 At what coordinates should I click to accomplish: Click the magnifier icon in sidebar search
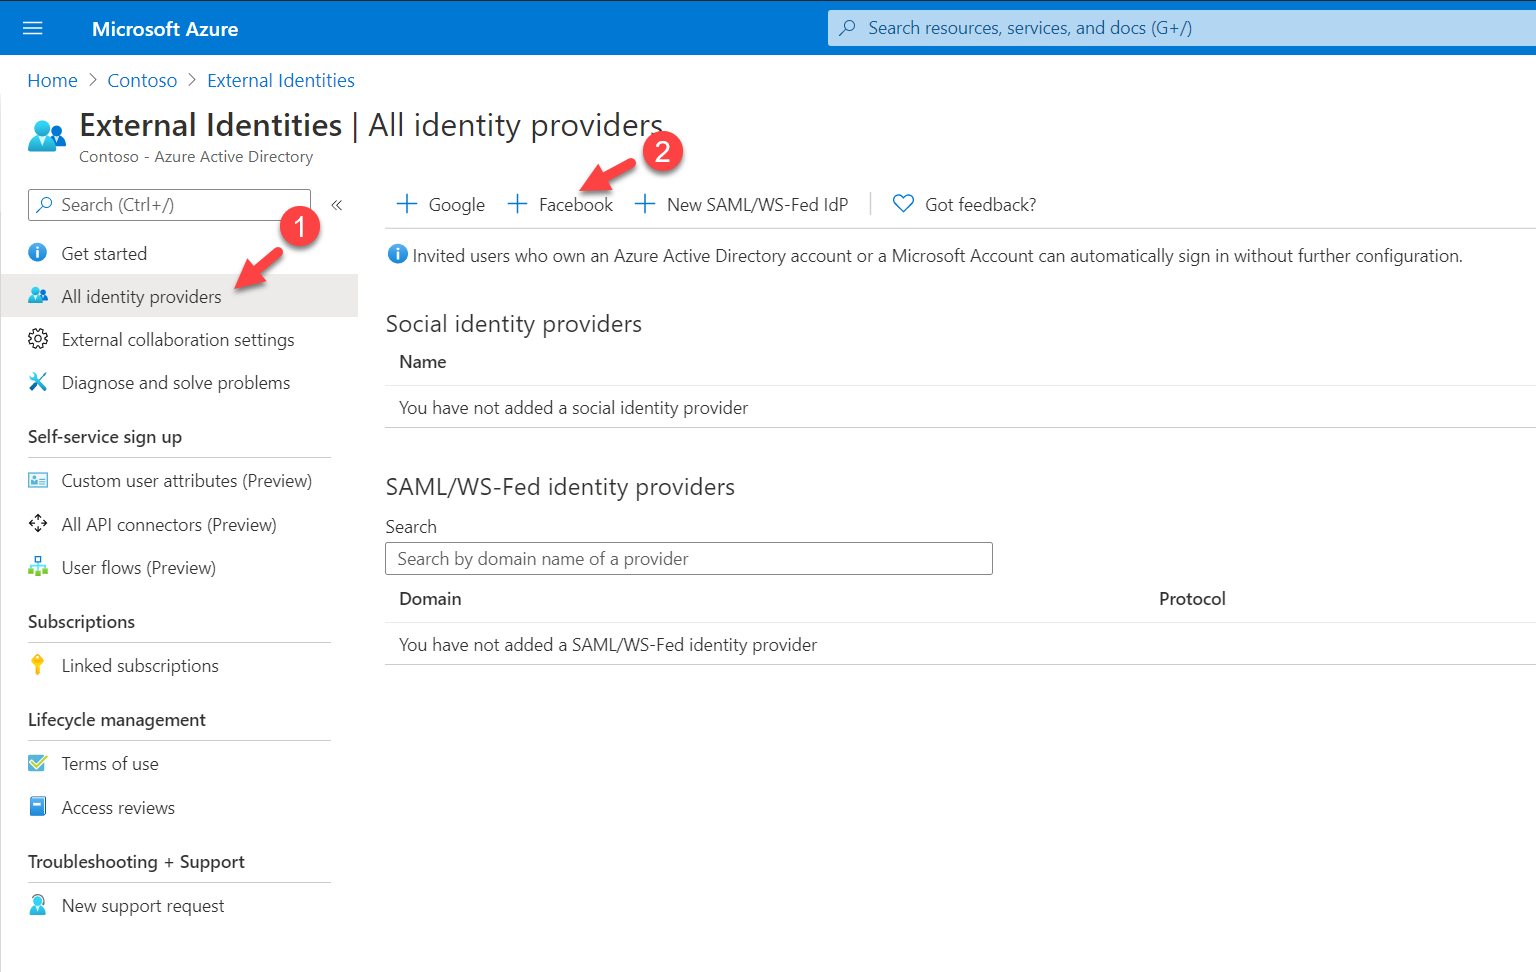point(44,205)
